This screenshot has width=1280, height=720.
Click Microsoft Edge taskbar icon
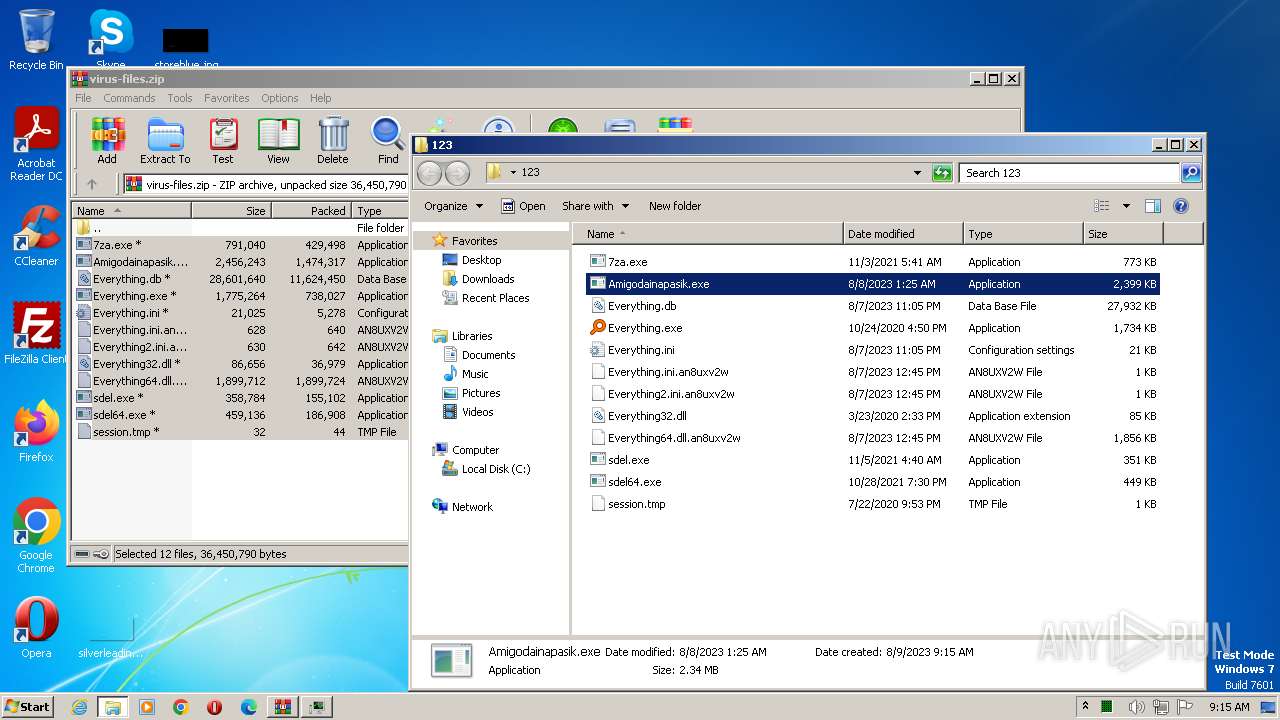pyautogui.click(x=249, y=707)
